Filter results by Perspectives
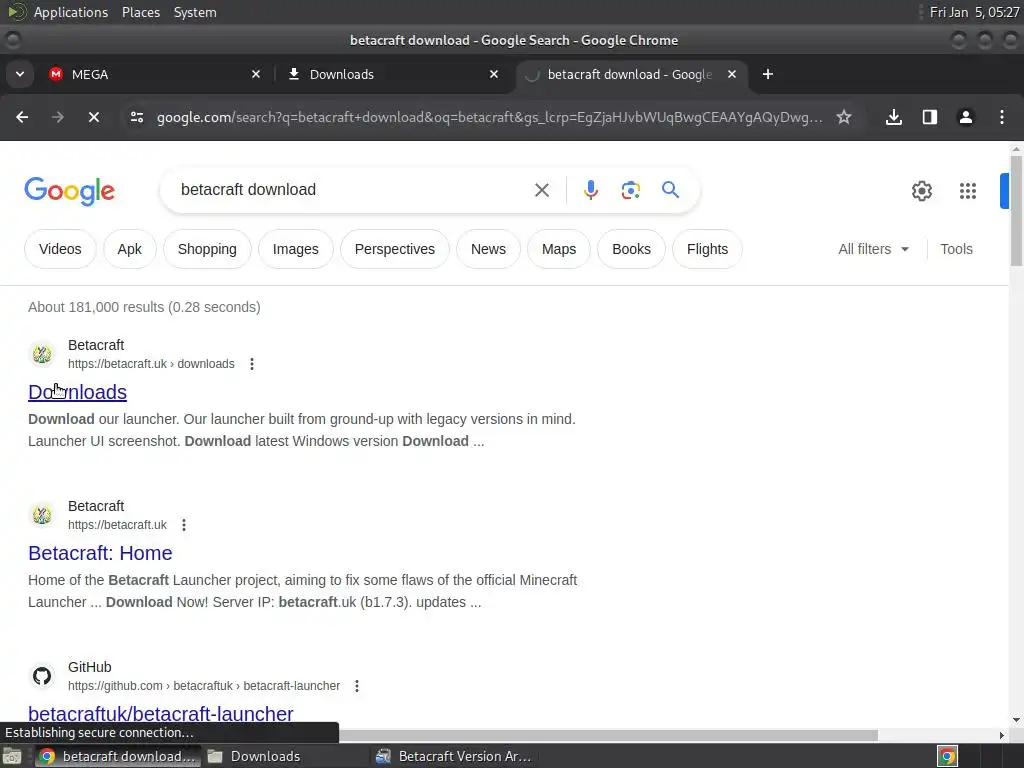Viewport: 1024px width, 768px height. (x=394, y=249)
